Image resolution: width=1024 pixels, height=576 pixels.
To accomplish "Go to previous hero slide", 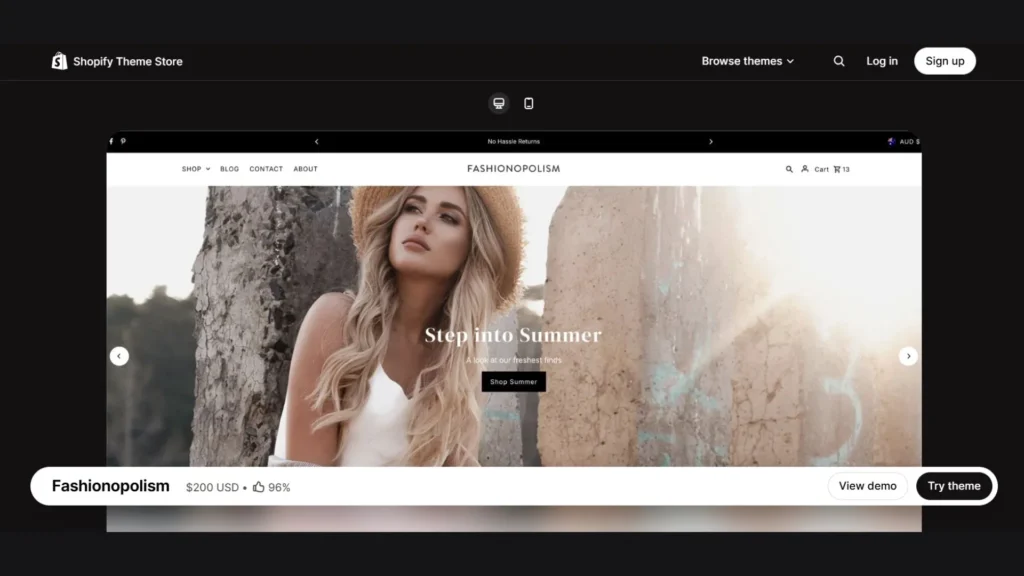I will point(120,356).
